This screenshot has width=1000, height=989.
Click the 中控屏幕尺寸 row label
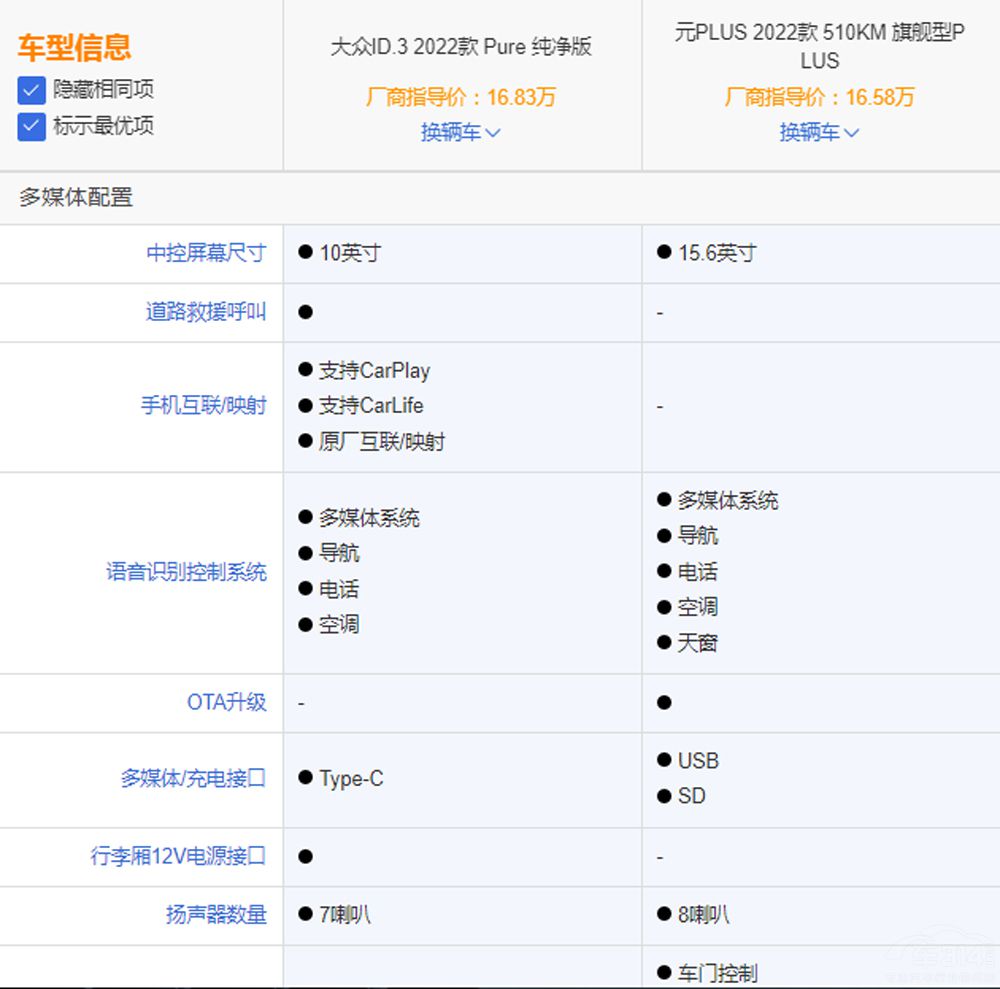(x=206, y=253)
